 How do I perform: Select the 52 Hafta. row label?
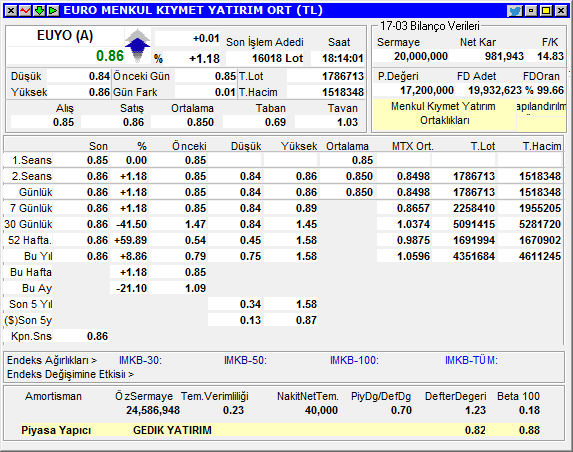point(30,240)
